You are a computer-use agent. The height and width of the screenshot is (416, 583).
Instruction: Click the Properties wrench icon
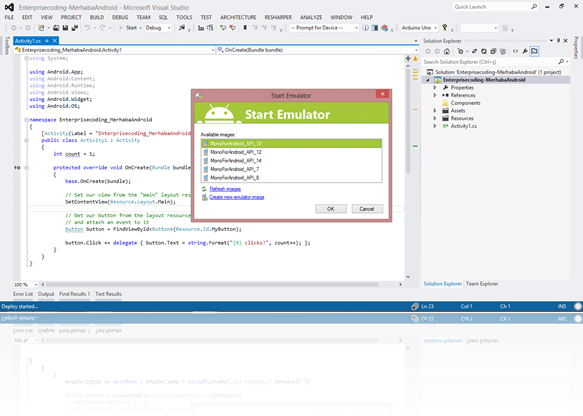525,51
